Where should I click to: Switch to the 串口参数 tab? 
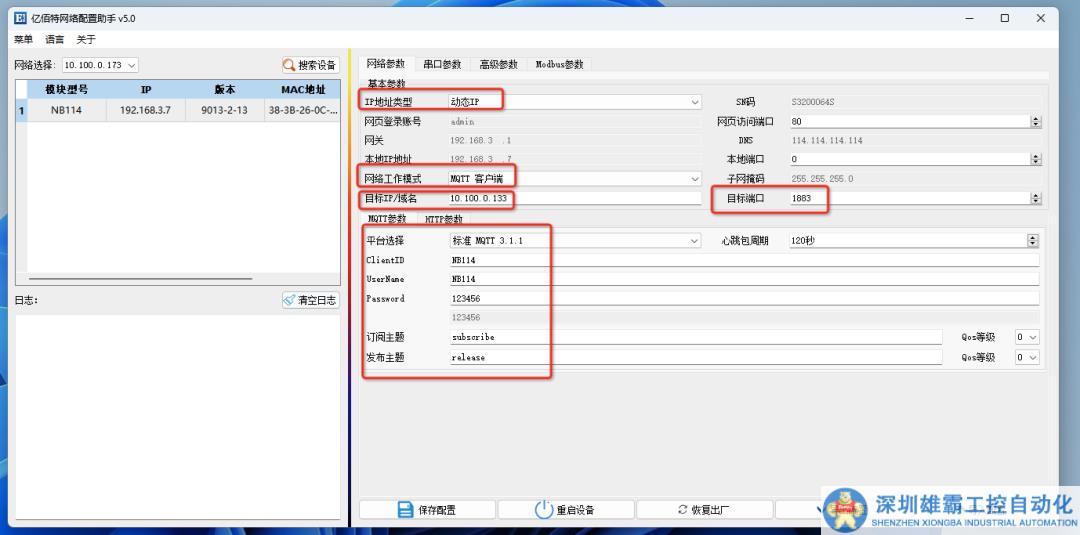click(x=442, y=64)
